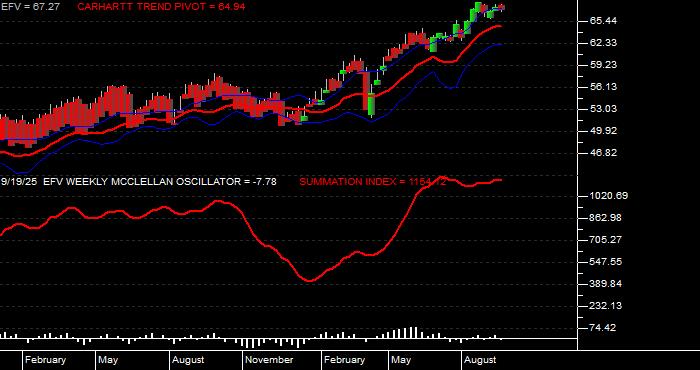Select the 53.03 price axis value
Image resolution: width=700 pixels, height=370 pixels.
click(603, 109)
